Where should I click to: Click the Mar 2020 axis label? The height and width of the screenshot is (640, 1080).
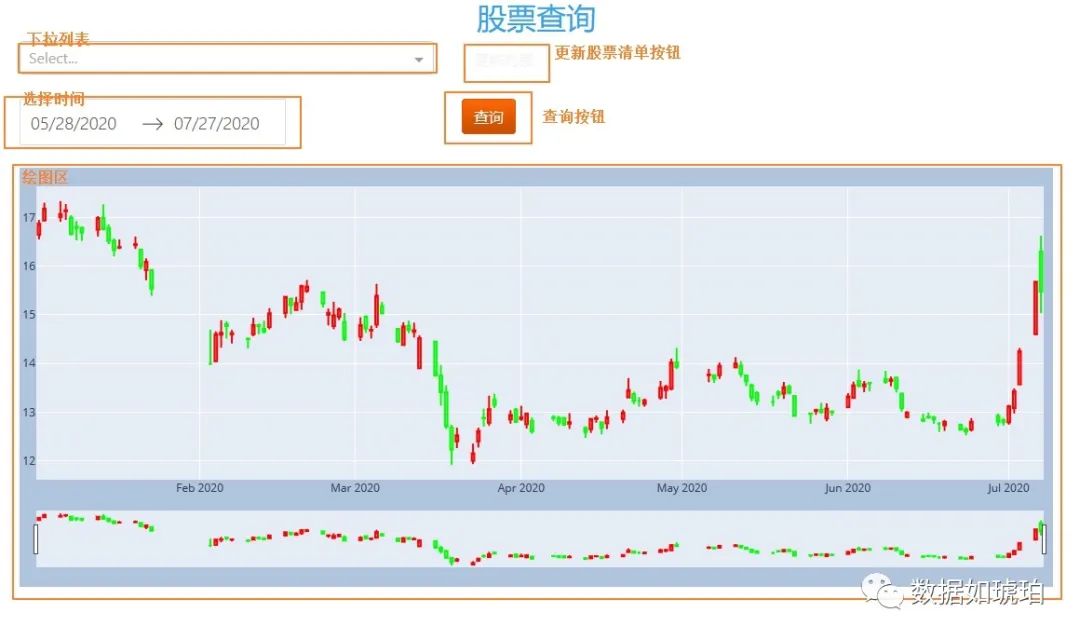coord(355,488)
